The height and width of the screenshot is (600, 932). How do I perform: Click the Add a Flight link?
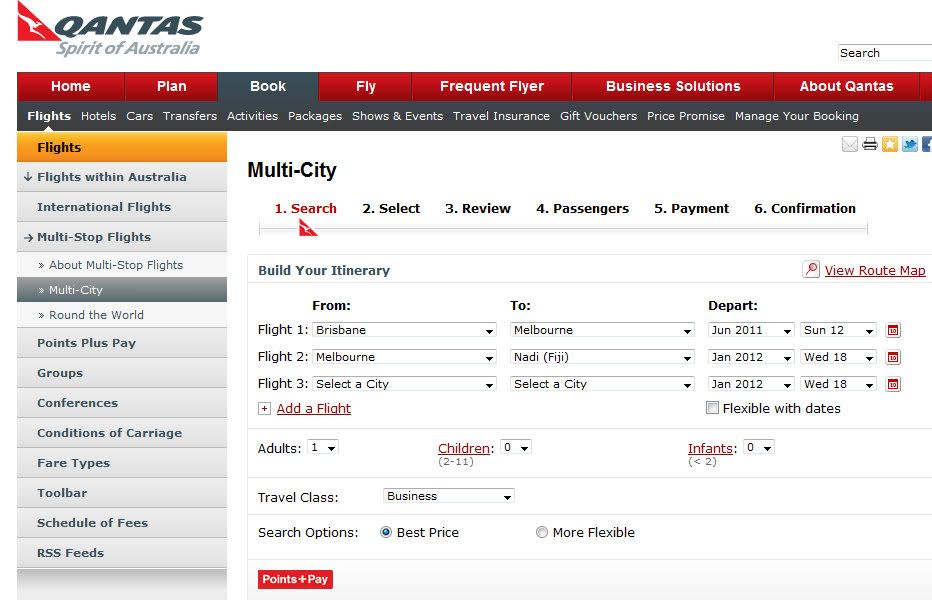[314, 409]
